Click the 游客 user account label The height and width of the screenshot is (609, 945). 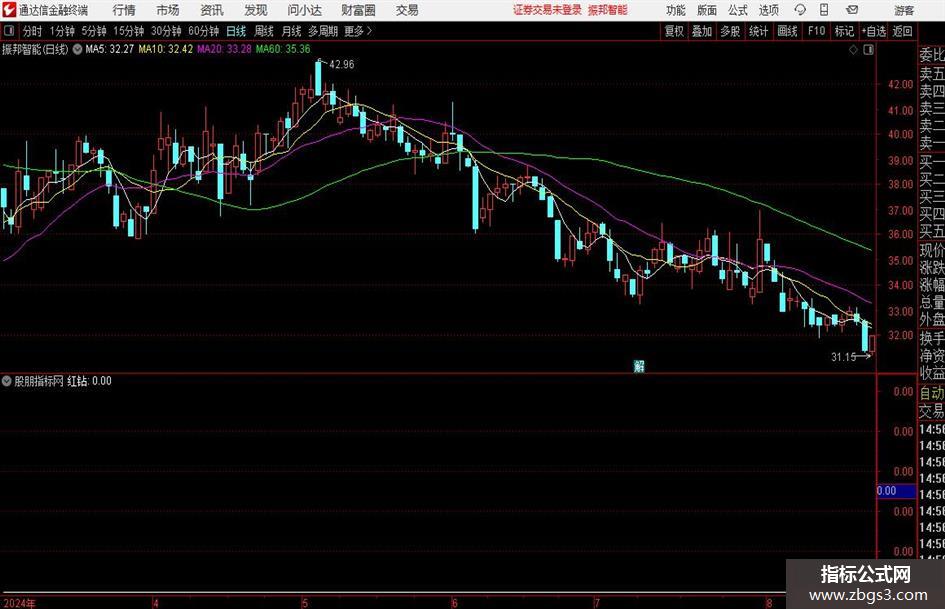coord(904,10)
